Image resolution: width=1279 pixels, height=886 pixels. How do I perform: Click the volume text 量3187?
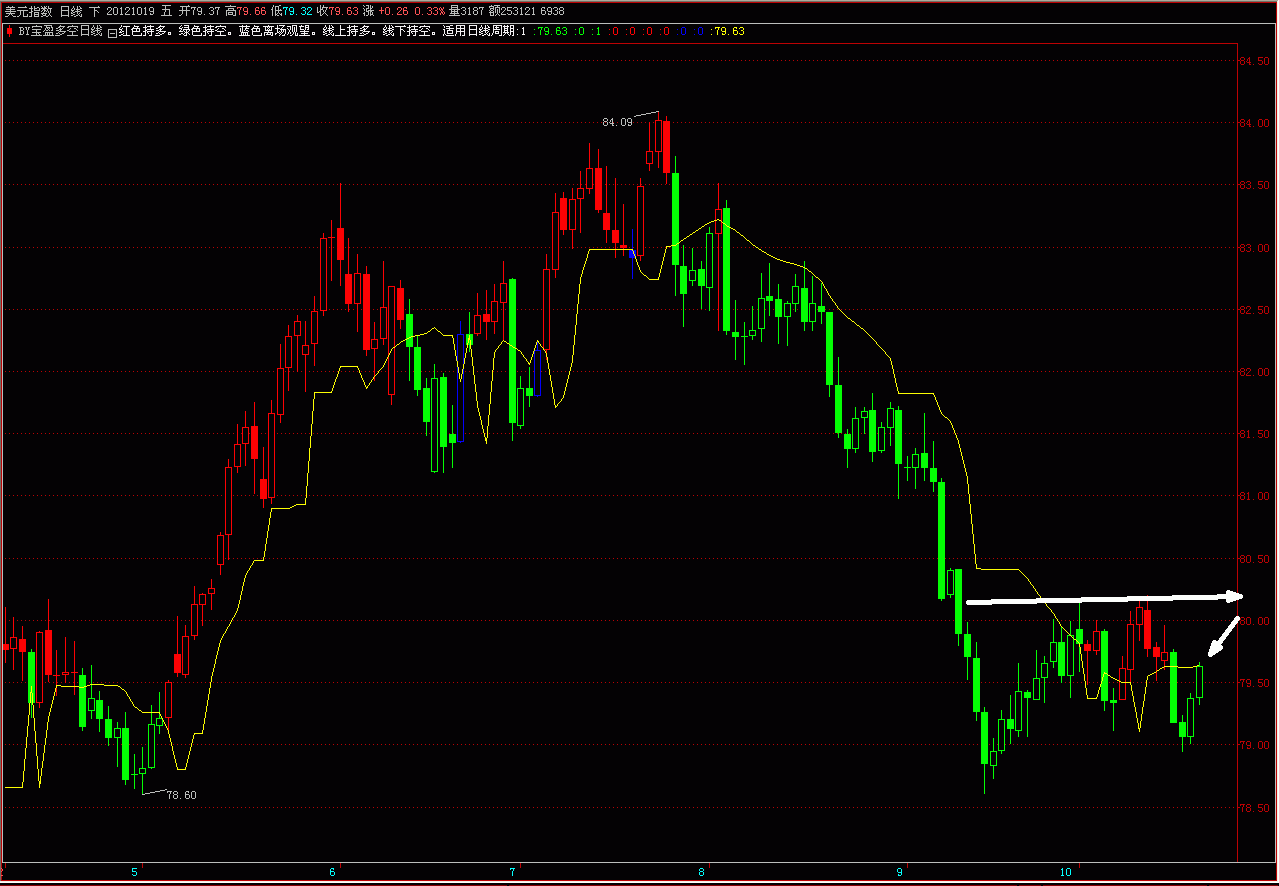coord(466,11)
